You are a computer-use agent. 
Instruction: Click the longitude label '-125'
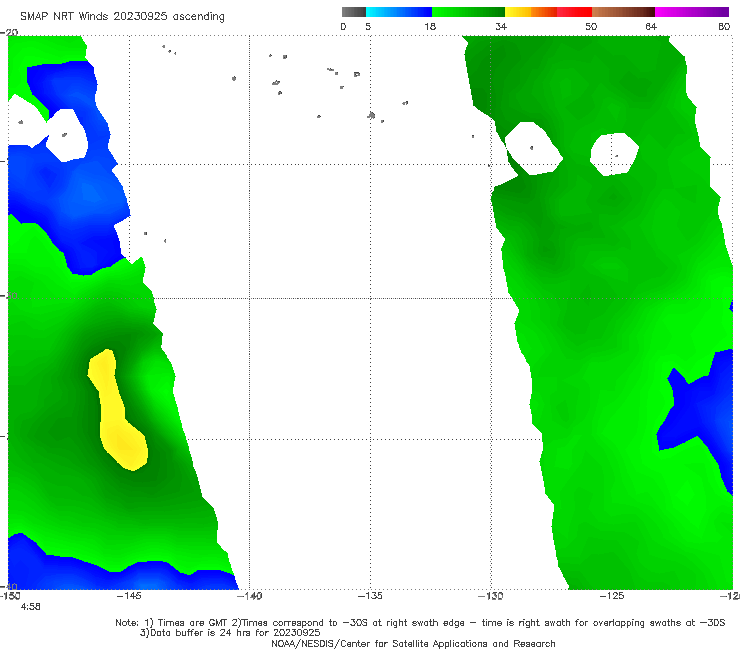pos(612,596)
